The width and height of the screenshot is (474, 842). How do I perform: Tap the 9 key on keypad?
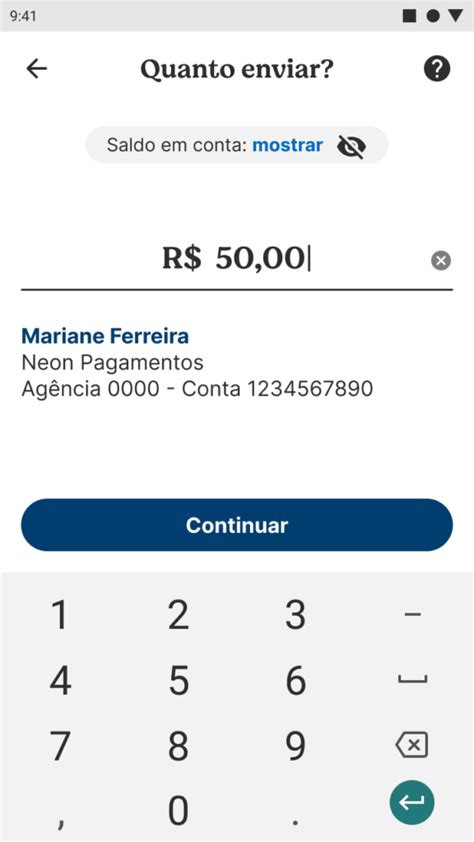[x=295, y=745]
